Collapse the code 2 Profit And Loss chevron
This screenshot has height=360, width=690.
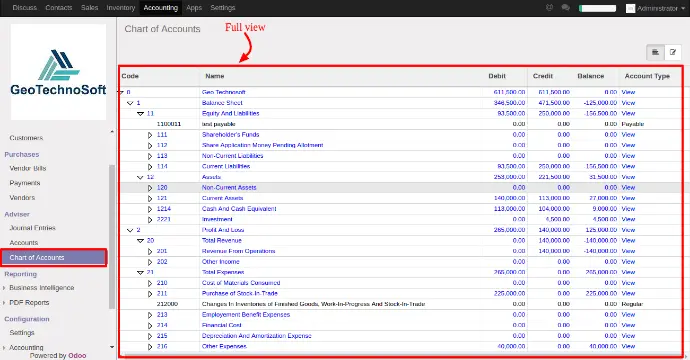pos(130,230)
